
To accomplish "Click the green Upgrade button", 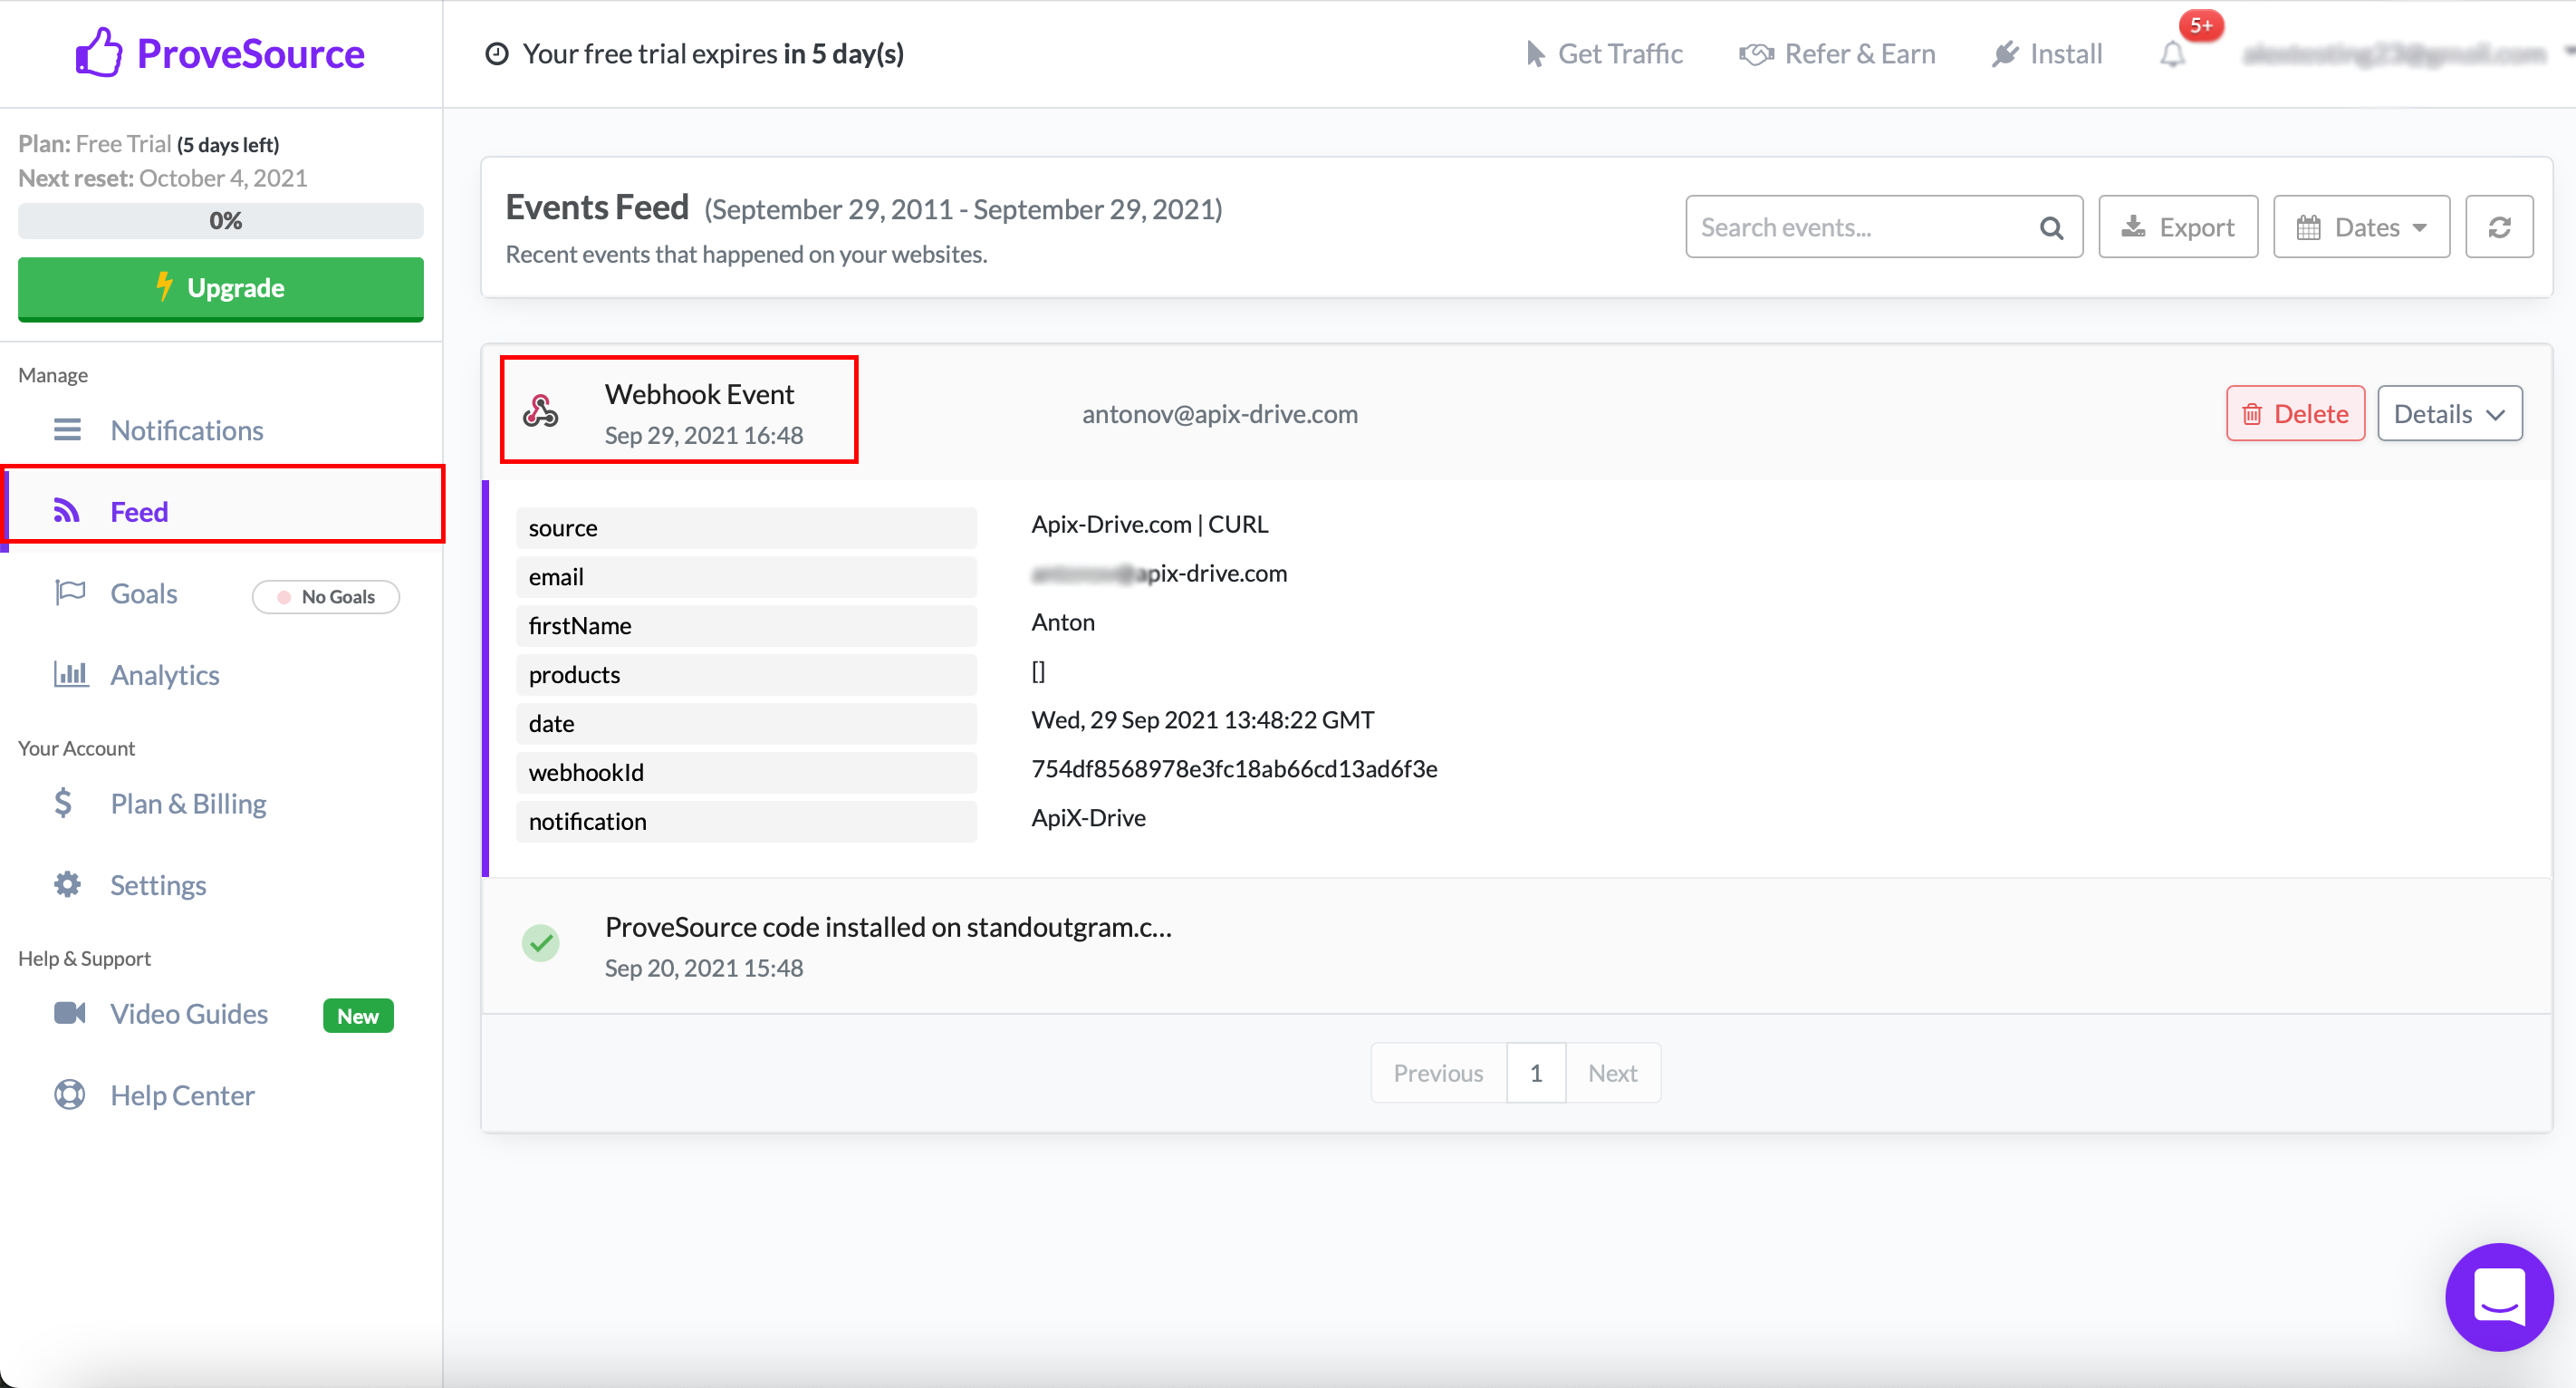I will pyautogui.click(x=221, y=289).
